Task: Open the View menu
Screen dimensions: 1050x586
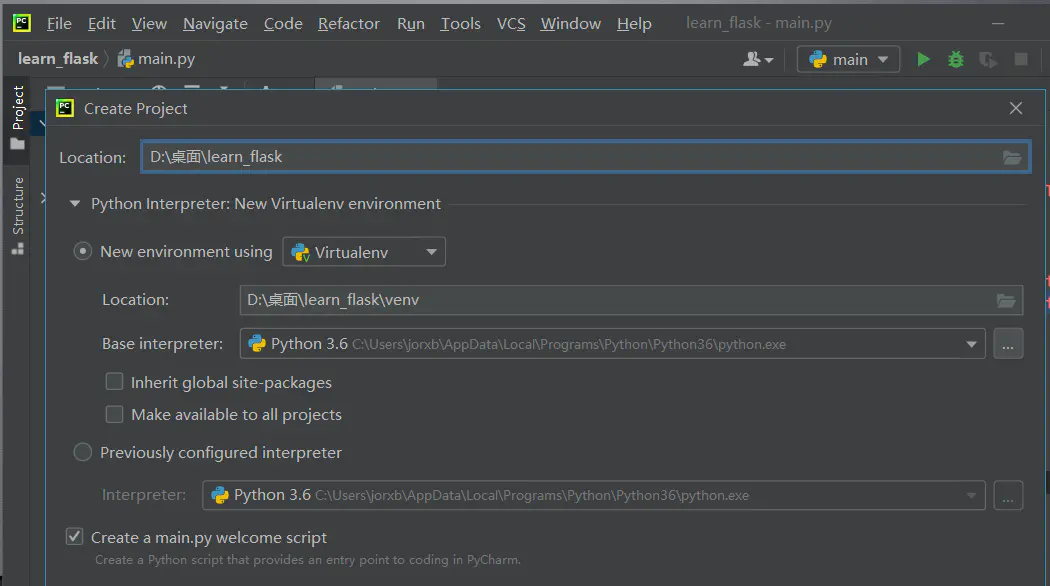Action: [x=149, y=23]
